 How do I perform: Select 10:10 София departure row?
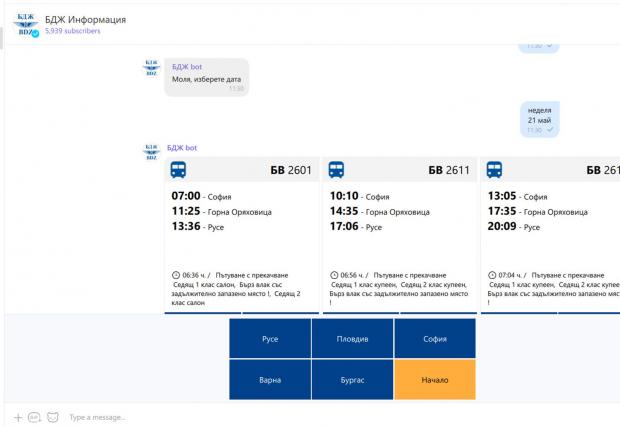360,196
